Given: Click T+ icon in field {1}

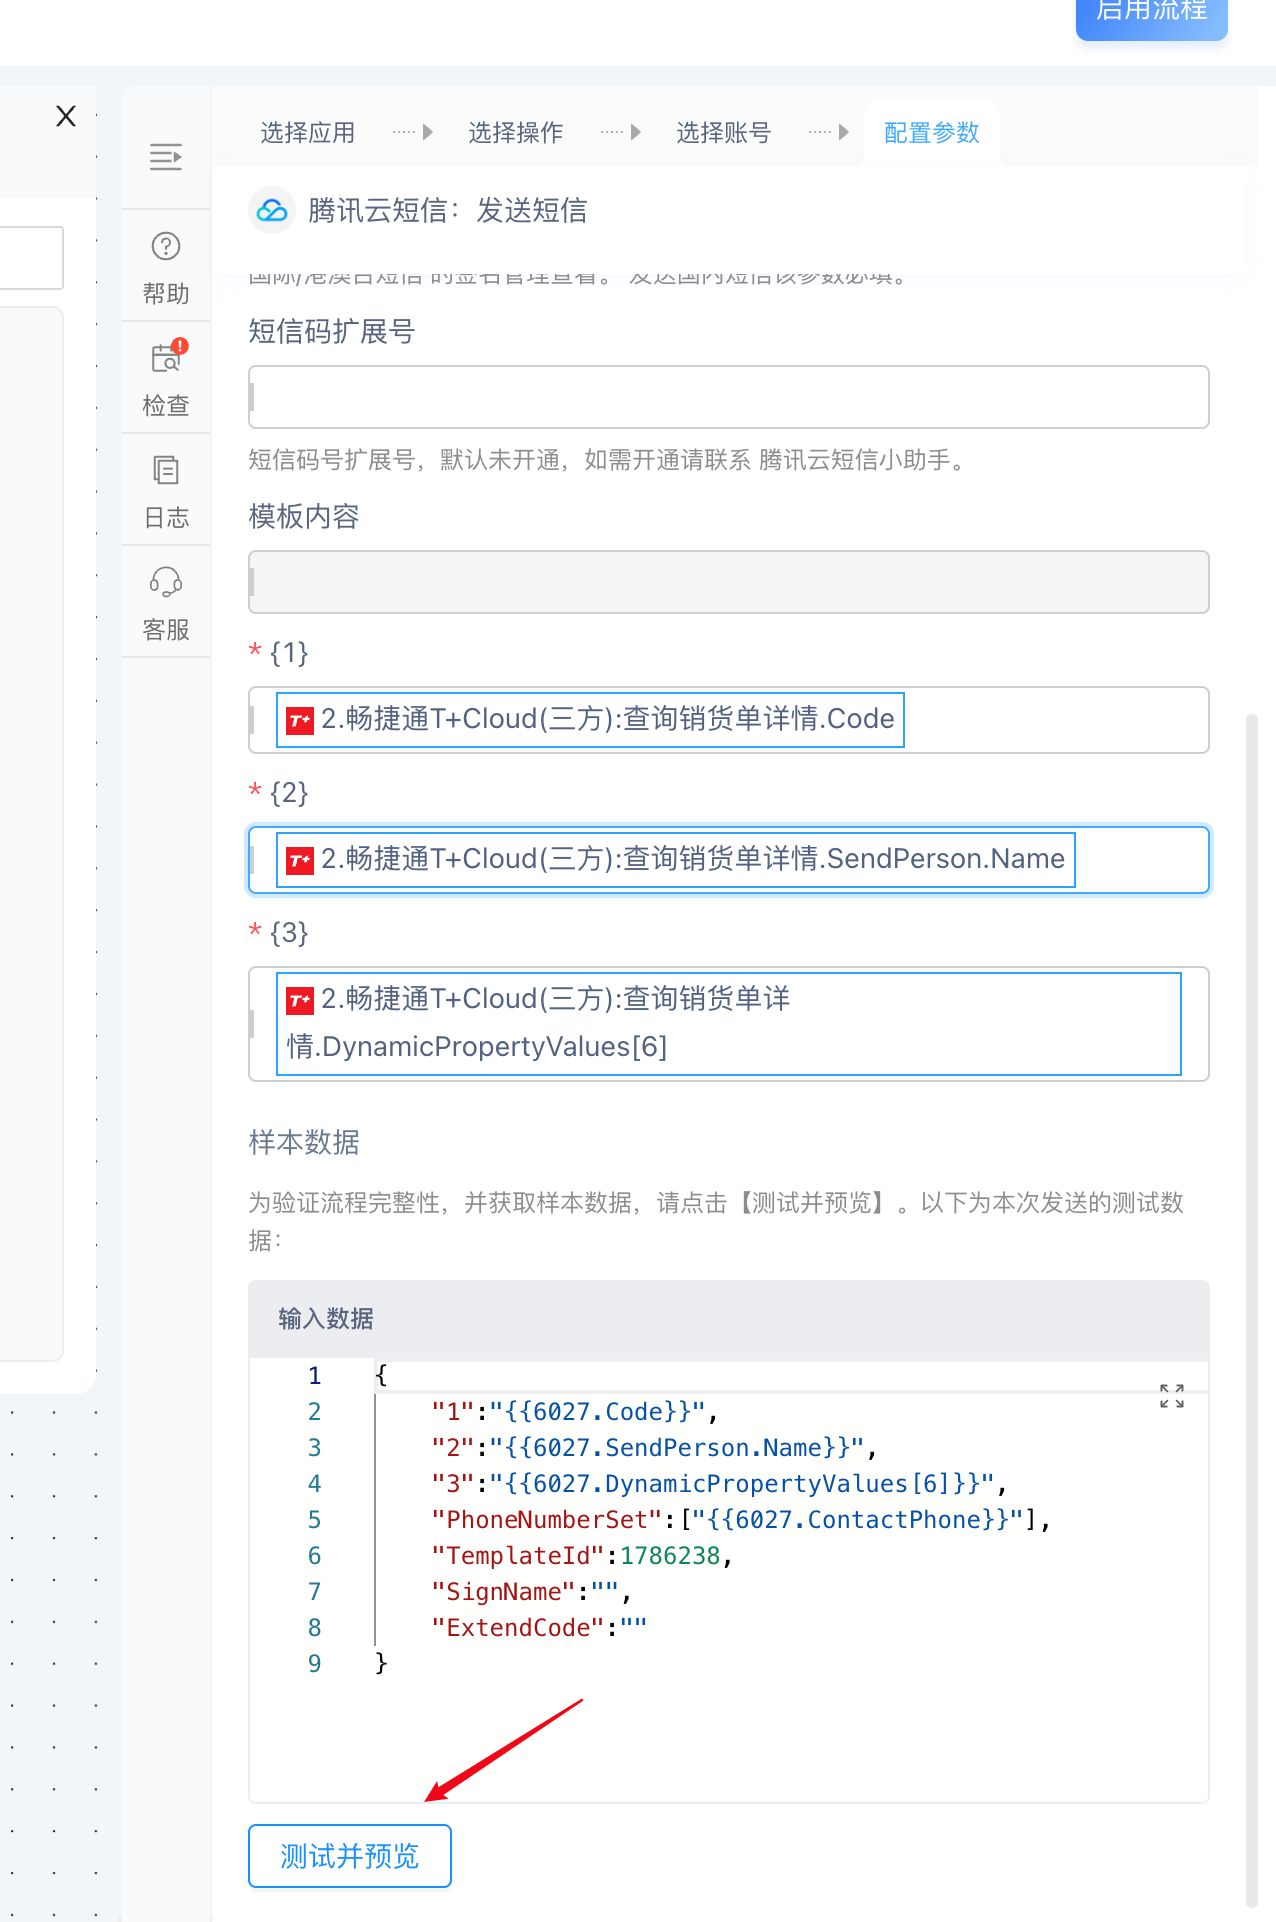Looking at the screenshot, I should [x=300, y=720].
